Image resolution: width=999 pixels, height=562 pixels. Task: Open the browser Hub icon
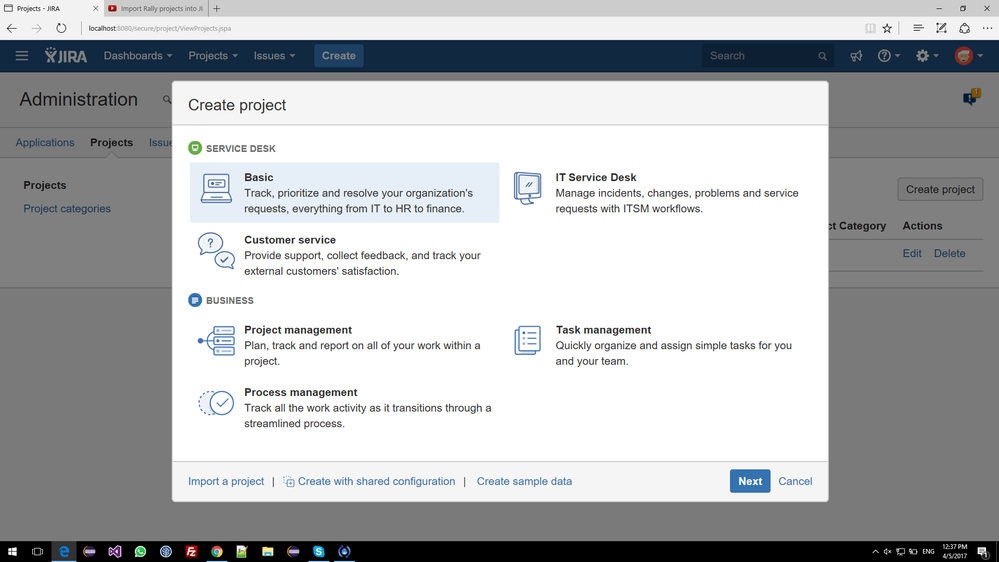click(x=918, y=28)
